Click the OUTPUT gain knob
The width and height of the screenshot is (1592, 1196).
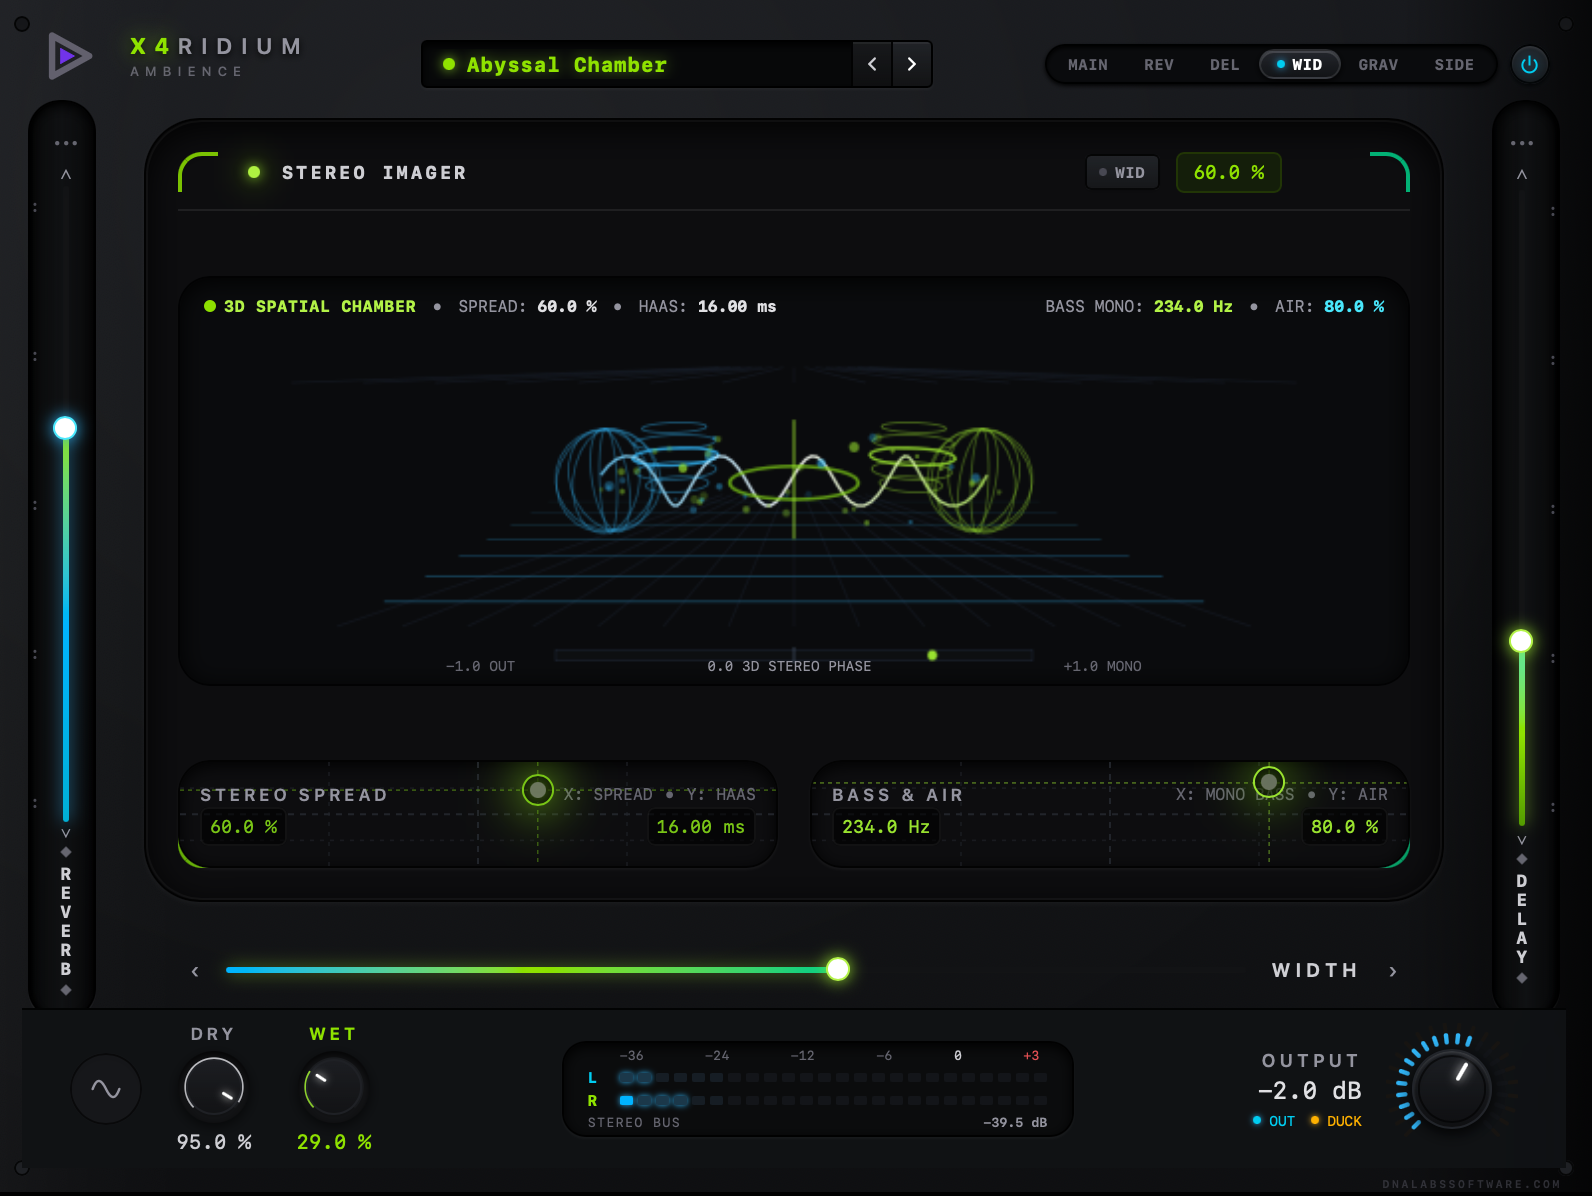click(x=1452, y=1087)
